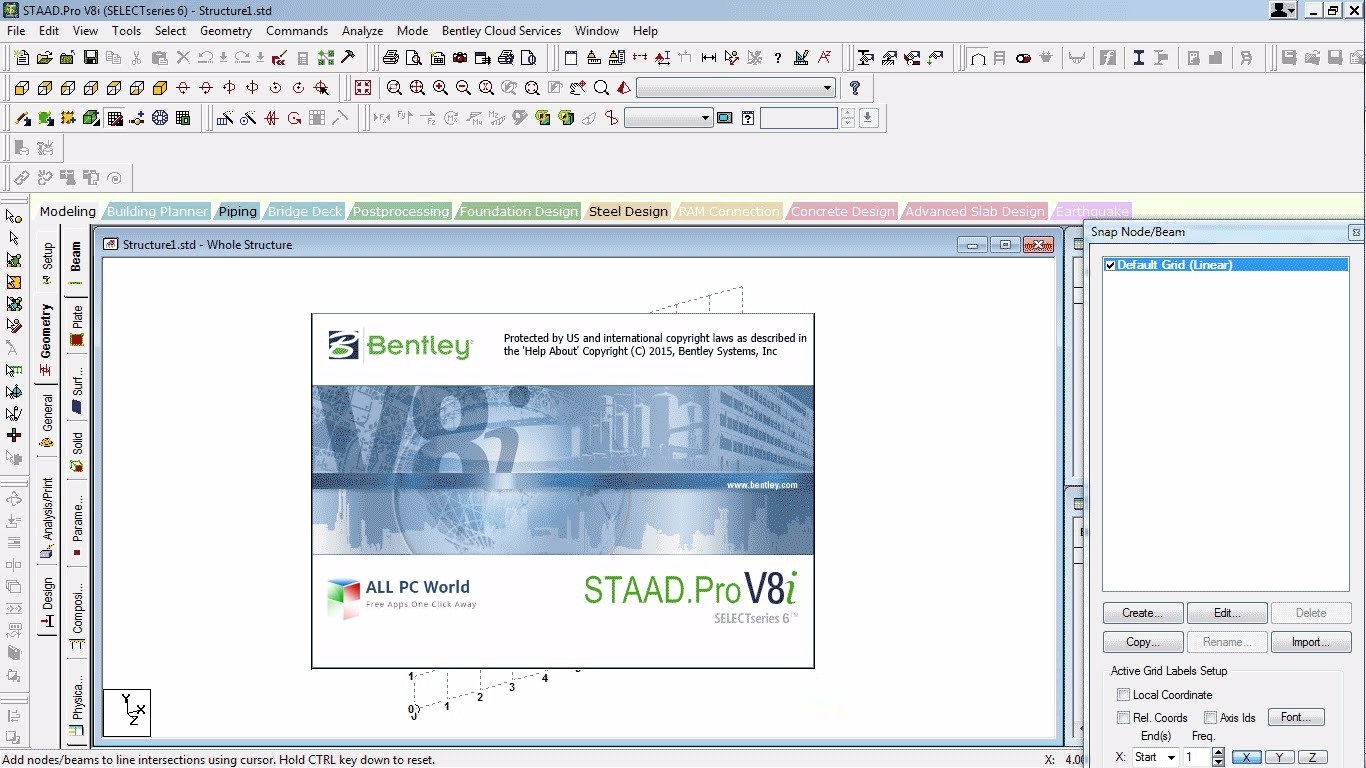Image resolution: width=1366 pixels, height=768 pixels.
Task: Open Bentley Cloud Services menu
Action: point(501,31)
